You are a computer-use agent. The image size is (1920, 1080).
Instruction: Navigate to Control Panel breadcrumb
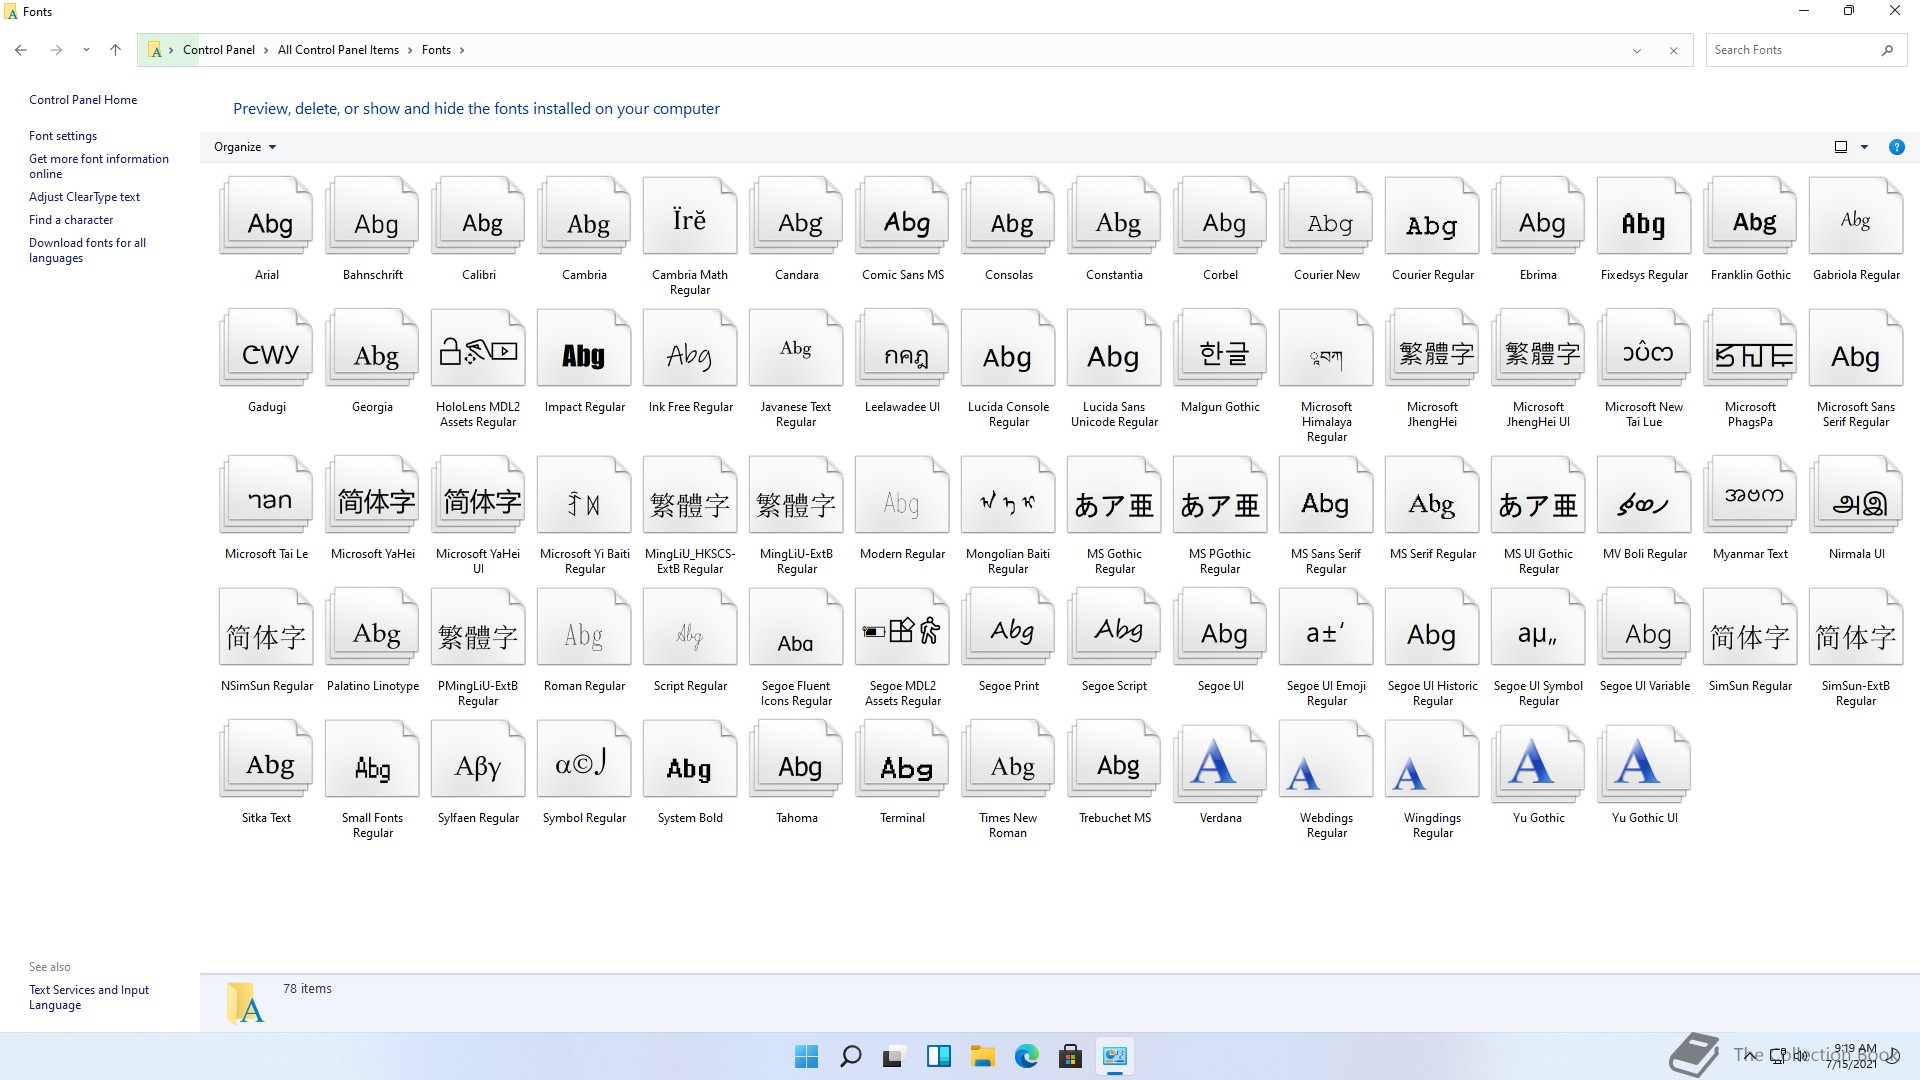coord(218,50)
